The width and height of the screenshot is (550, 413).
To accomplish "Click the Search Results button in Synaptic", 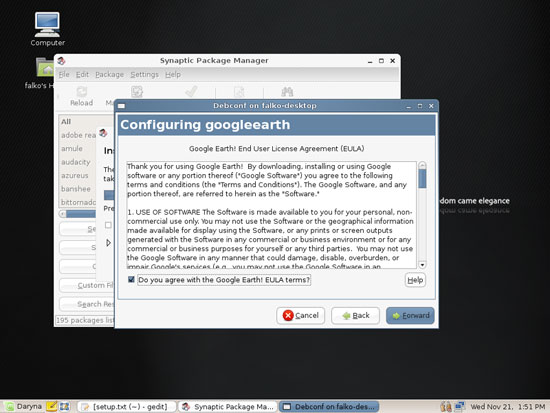I will point(87,304).
